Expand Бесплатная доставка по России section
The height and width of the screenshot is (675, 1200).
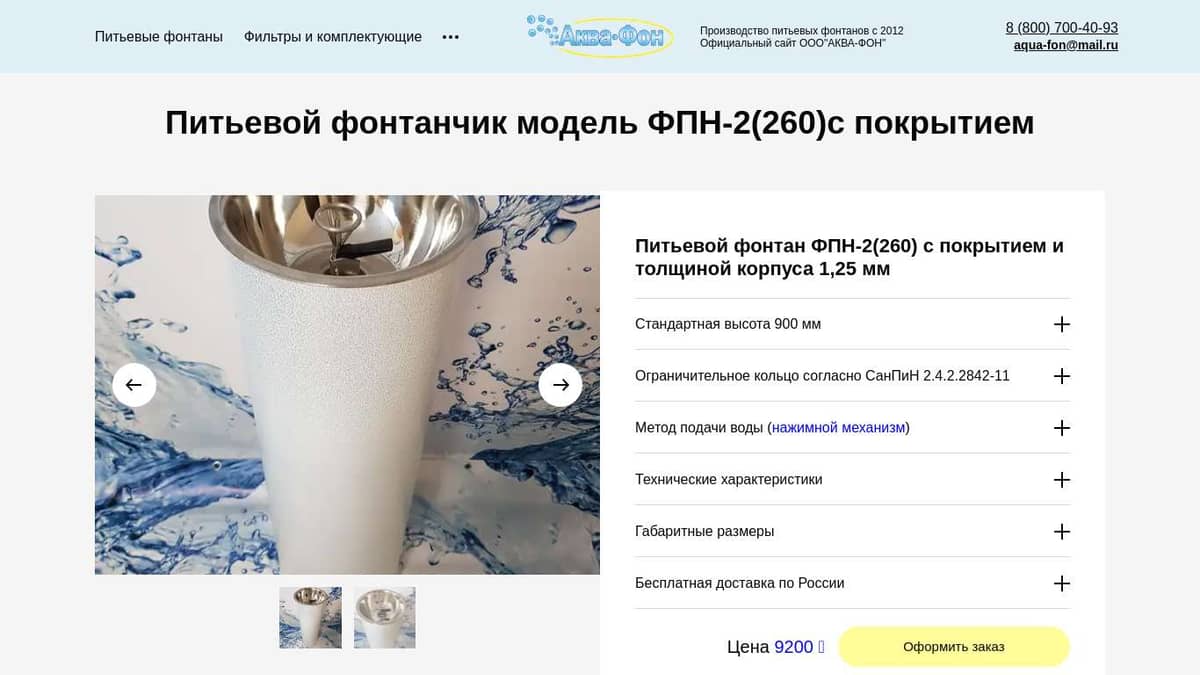pyautogui.click(x=852, y=583)
